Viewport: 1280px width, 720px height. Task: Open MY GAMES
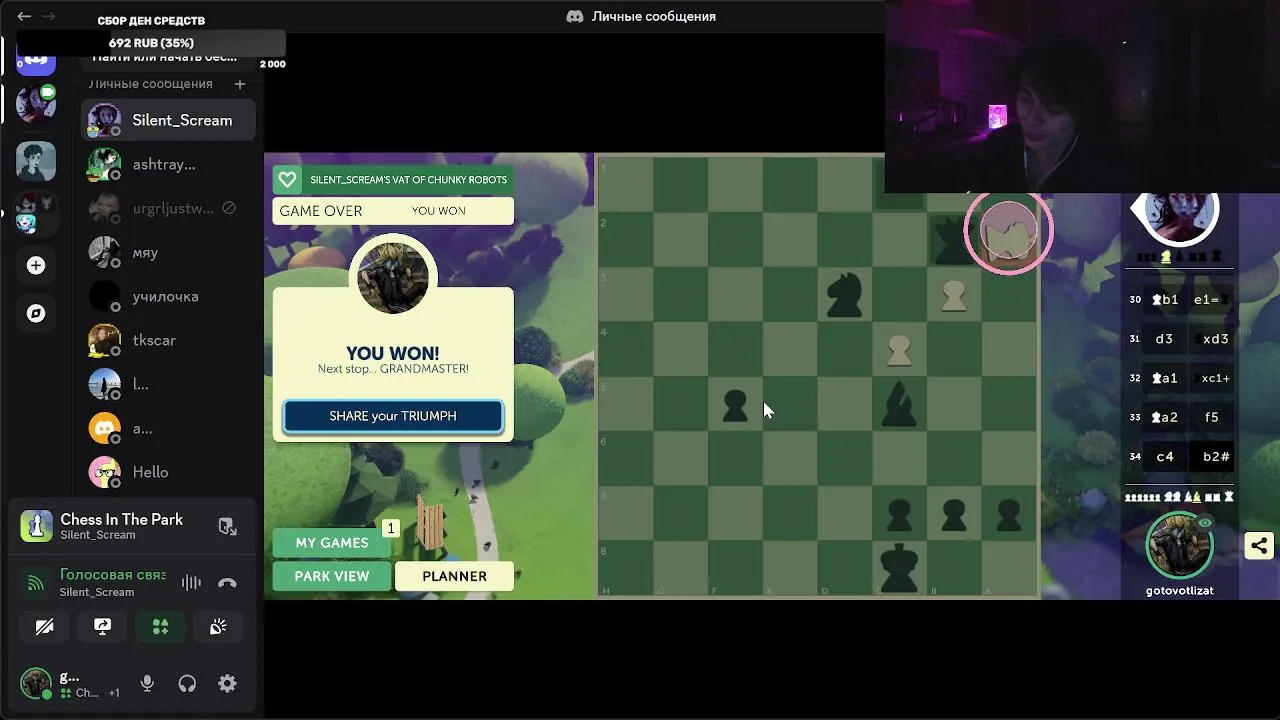click(x=332, y=543)
